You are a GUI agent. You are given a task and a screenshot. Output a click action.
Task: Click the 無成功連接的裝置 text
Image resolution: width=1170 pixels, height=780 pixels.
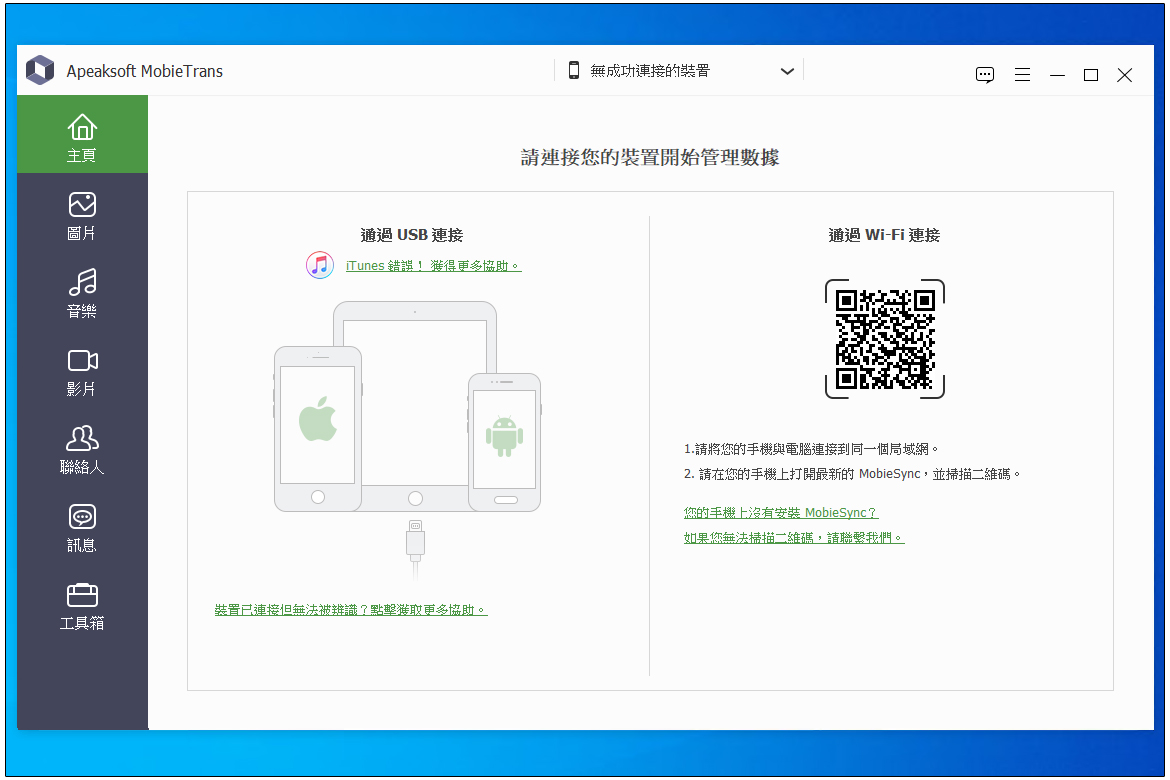650,71
